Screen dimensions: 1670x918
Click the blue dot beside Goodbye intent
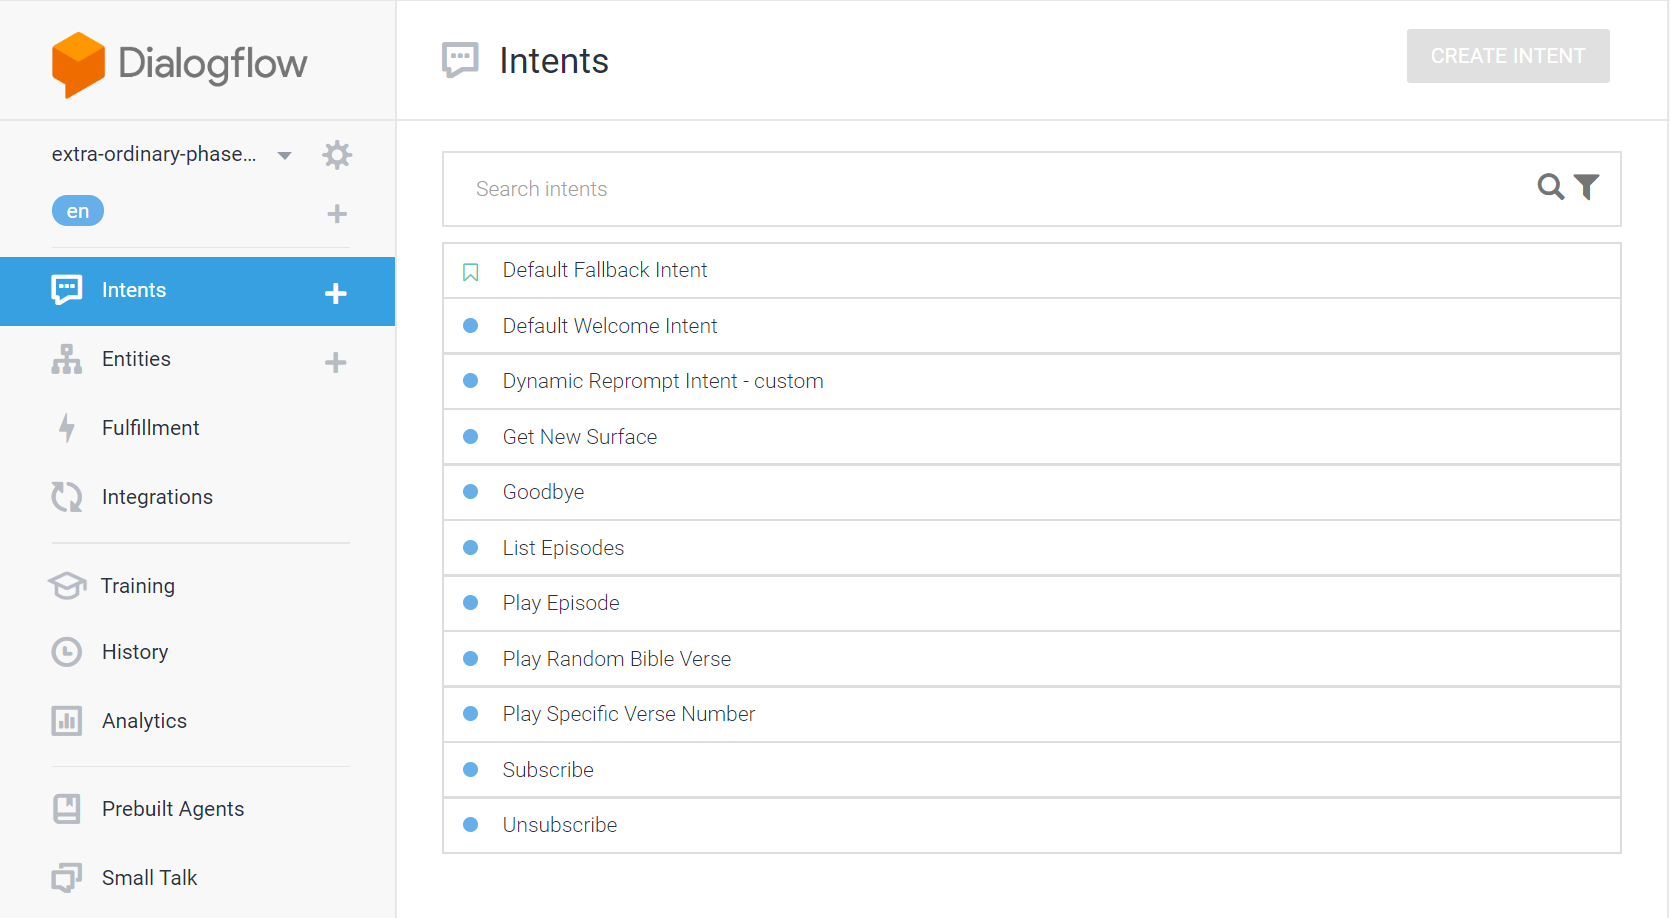(471, 492)
